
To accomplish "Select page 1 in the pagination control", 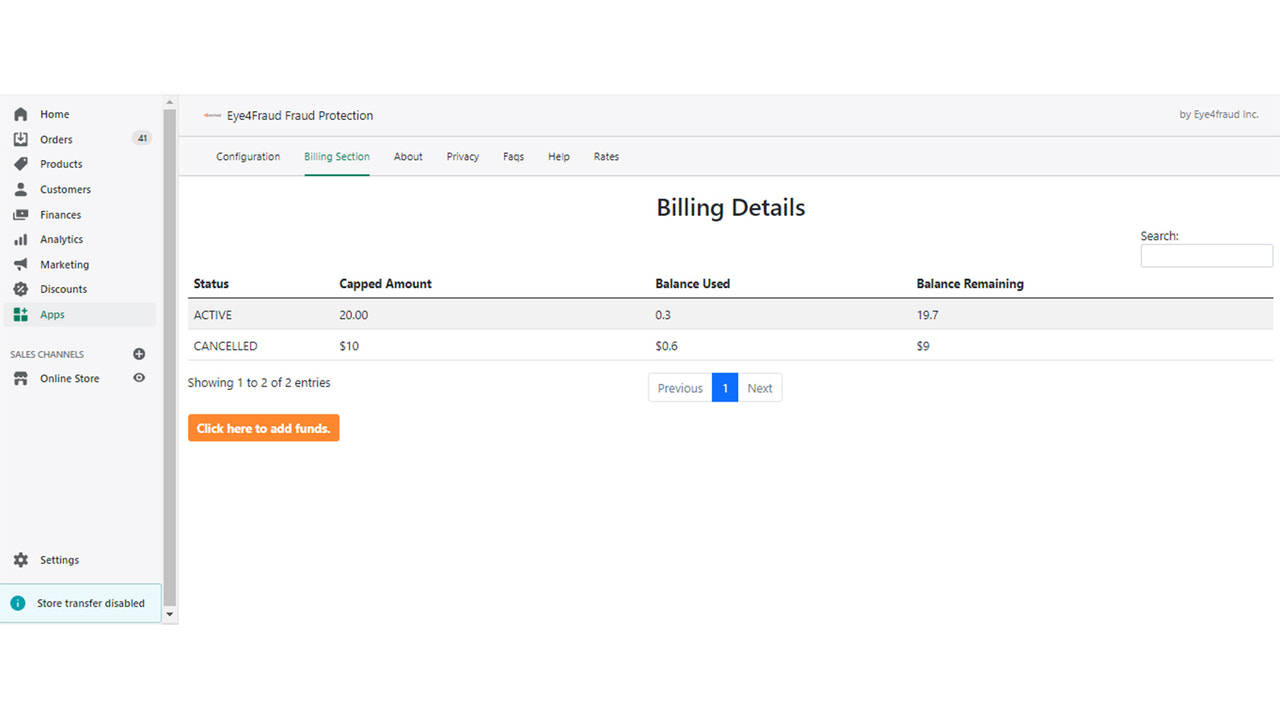I will pos(725,387).
